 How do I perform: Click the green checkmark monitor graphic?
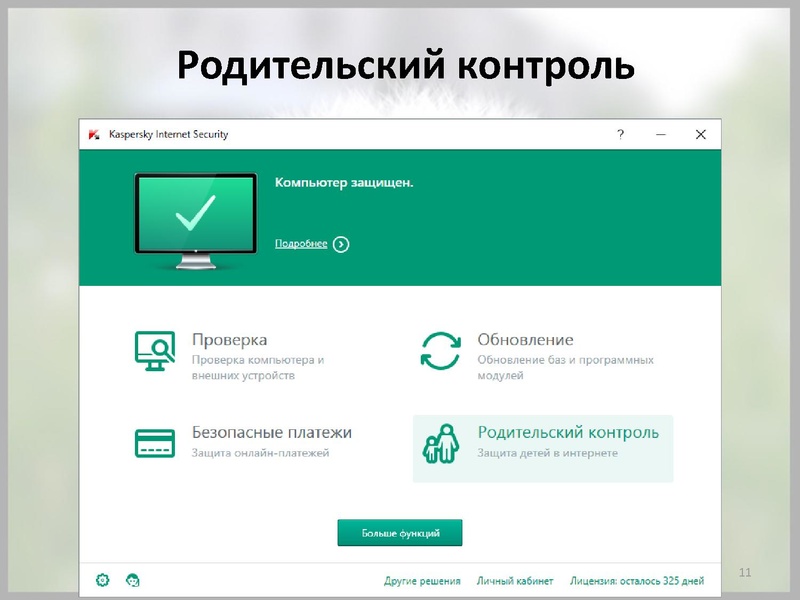point(193,213)
